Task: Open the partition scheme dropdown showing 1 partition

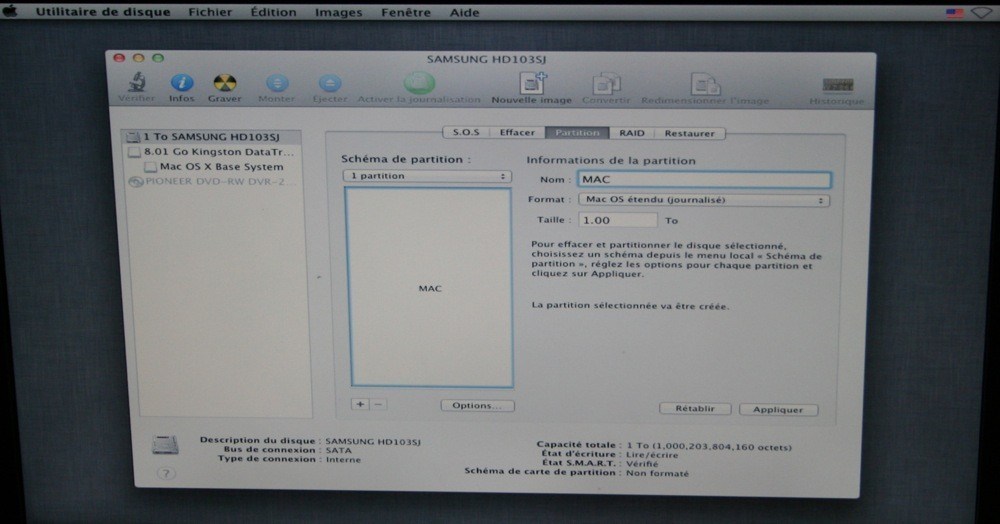Action: click(x=427, y=176)
